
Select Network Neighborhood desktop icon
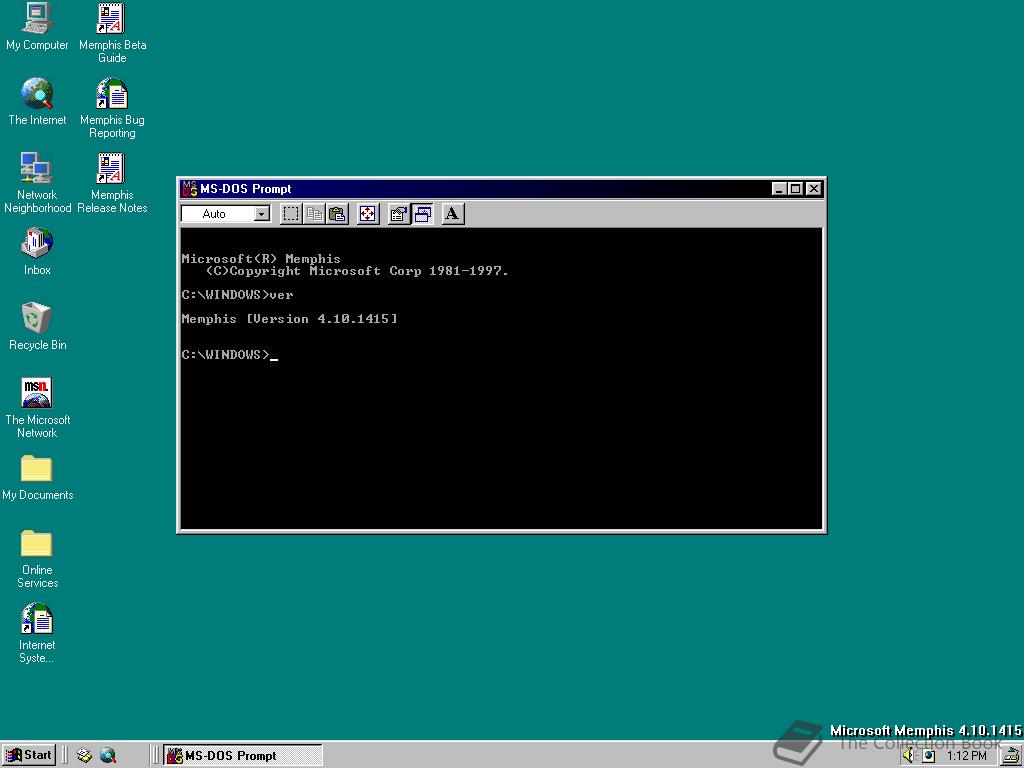click(37, 183)
